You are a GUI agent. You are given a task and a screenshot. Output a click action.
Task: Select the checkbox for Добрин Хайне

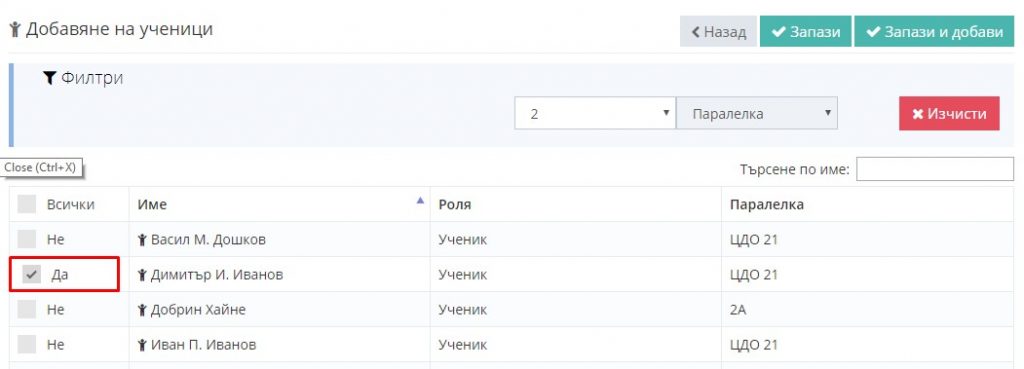27,310
